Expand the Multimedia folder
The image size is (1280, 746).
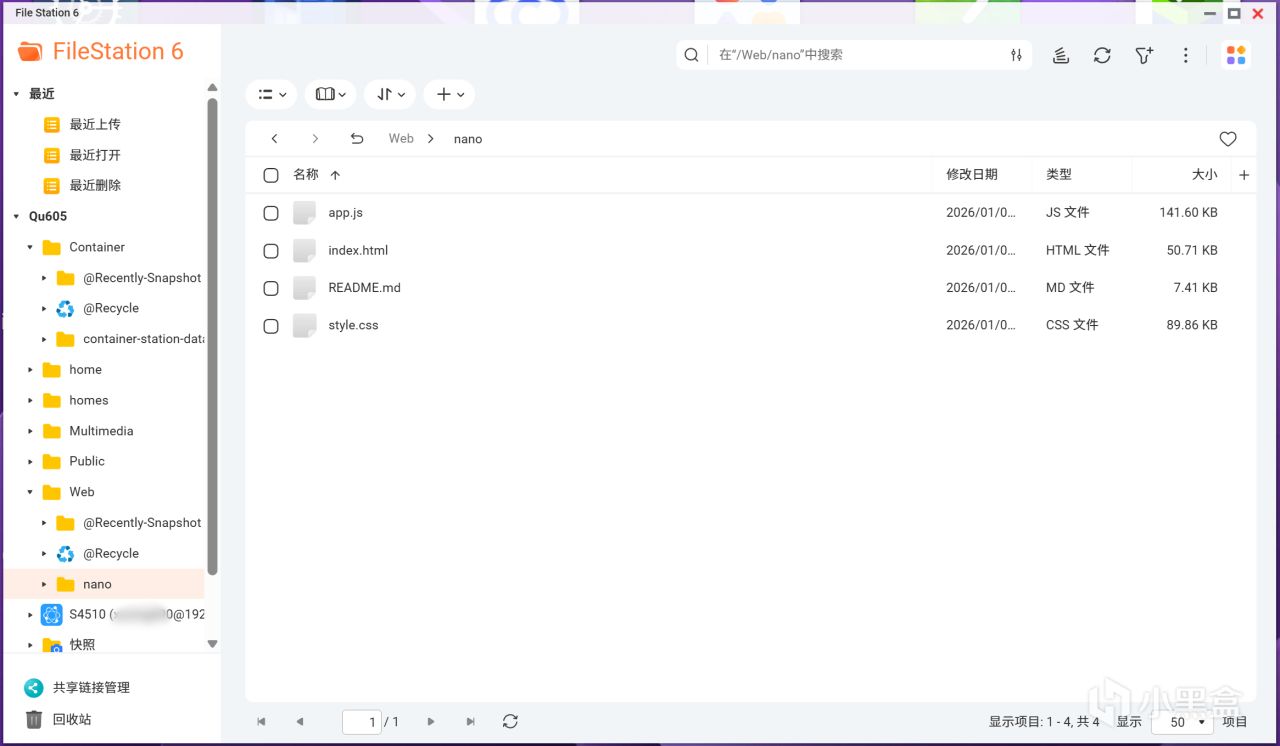tap(30, 431)
